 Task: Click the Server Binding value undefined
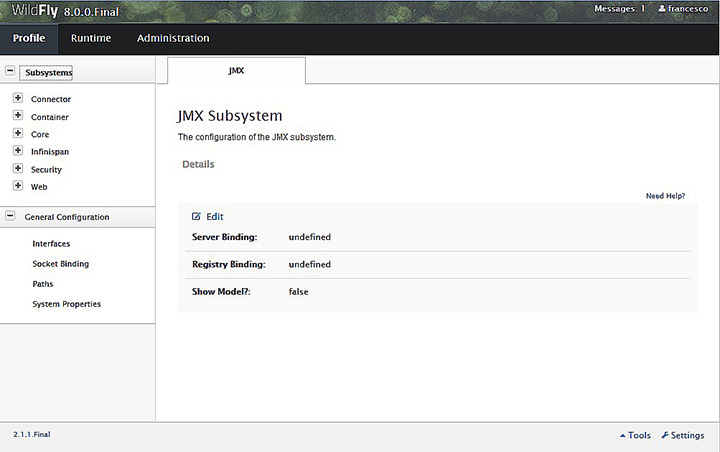coord(309,237)
